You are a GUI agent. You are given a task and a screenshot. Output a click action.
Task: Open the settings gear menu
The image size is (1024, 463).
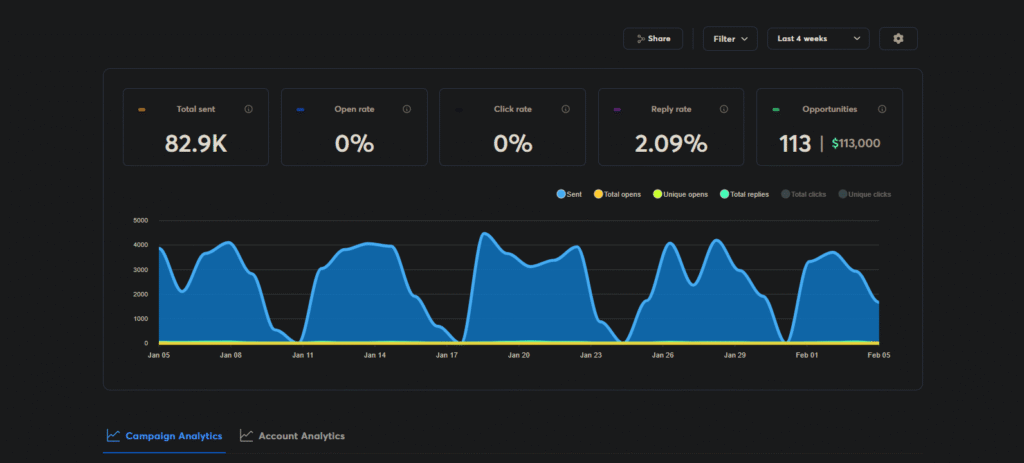point(897,39)
